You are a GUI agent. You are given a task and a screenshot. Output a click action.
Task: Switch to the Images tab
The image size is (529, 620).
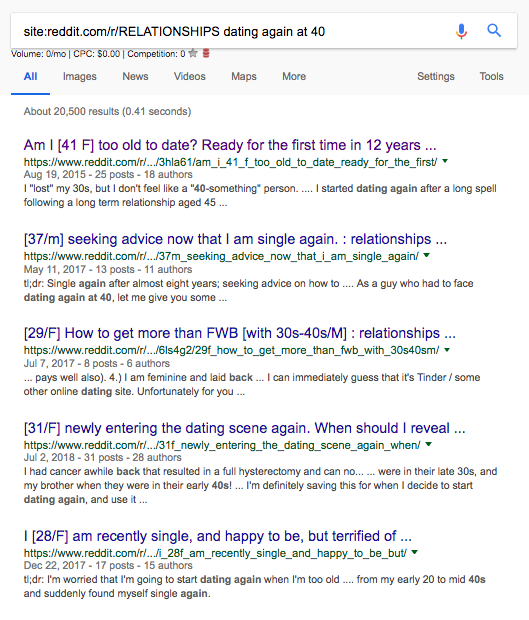coord(79,76)
